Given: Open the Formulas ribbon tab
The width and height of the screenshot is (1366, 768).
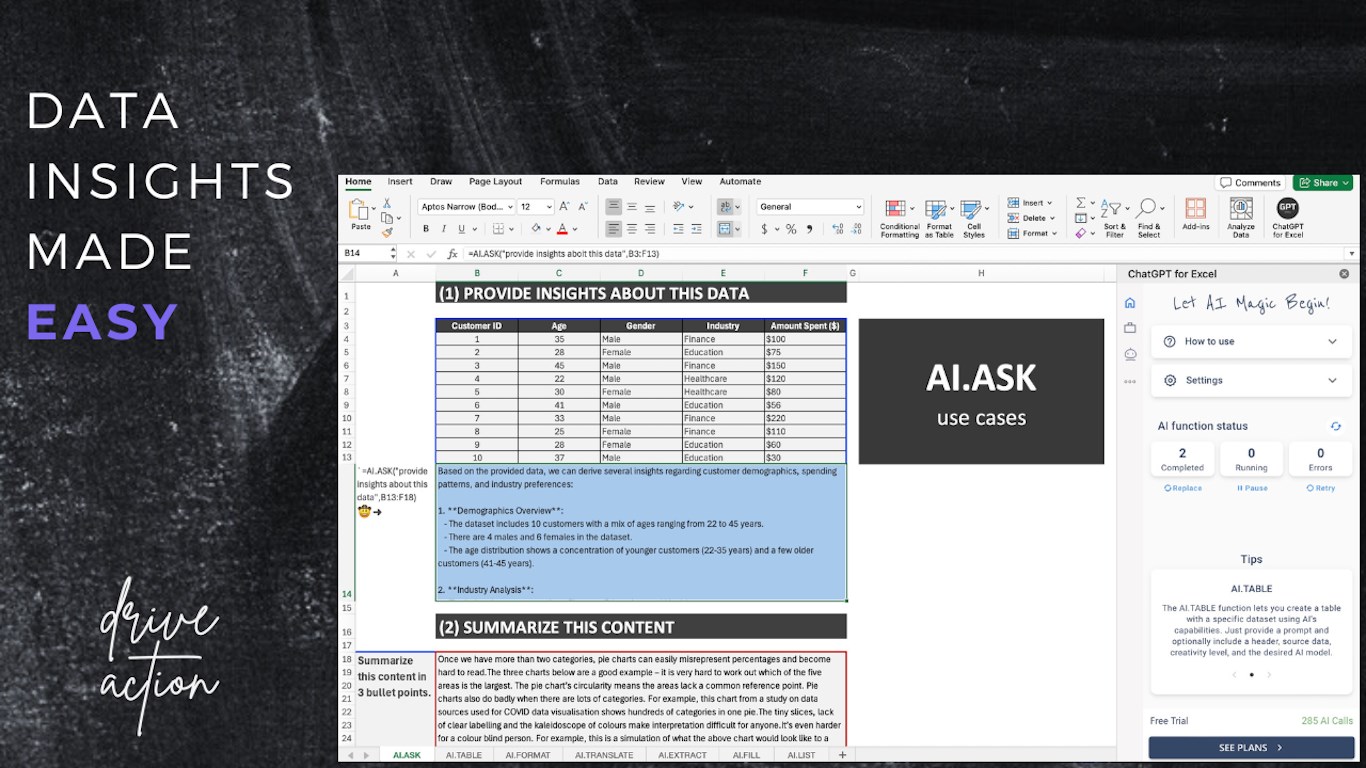Looking at the screenshot, I should [560, 182].
